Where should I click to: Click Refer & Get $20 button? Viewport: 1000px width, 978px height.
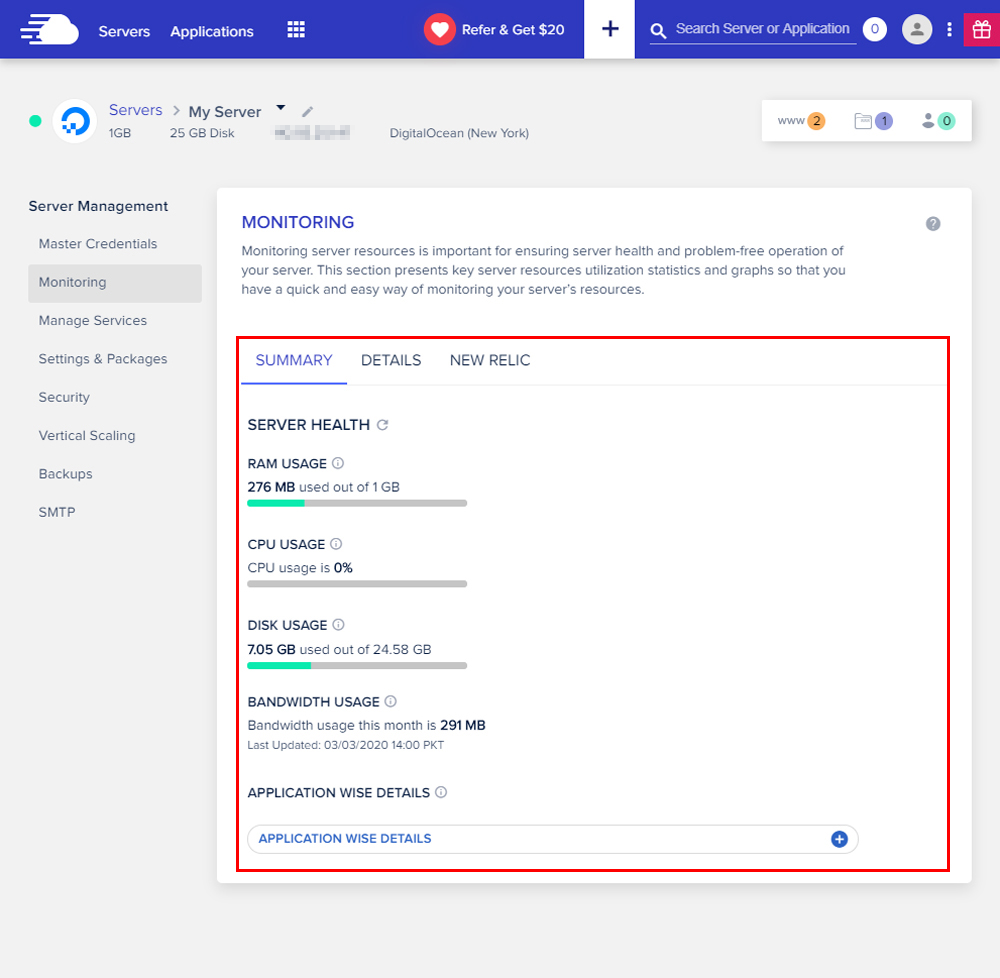tap(495, 29)
